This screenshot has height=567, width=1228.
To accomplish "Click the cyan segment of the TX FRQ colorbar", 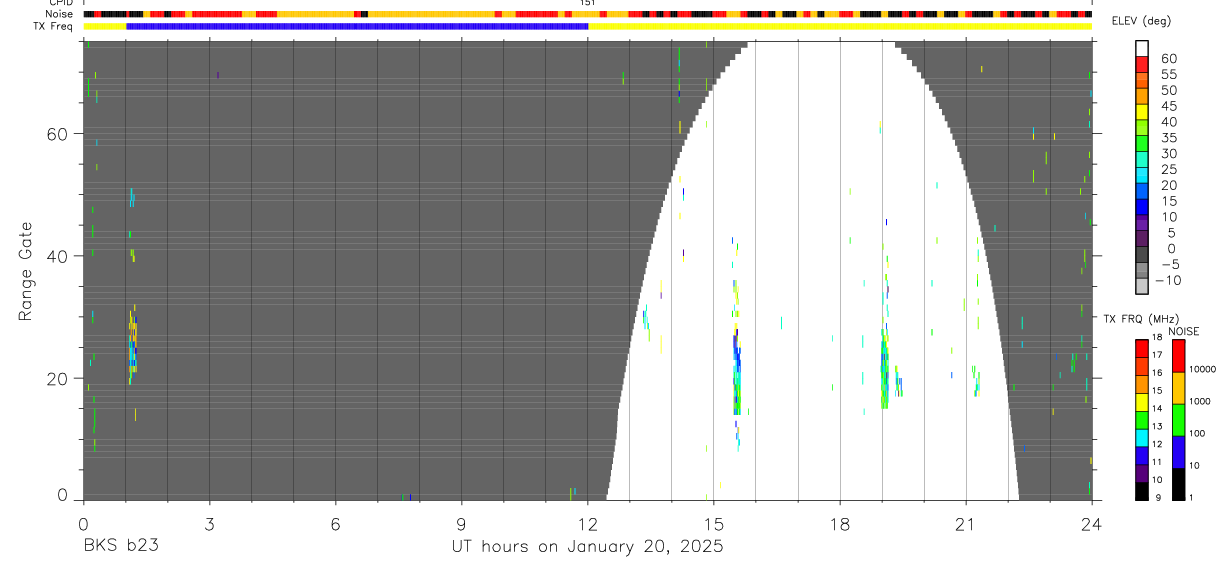I will pos(1141,437).
